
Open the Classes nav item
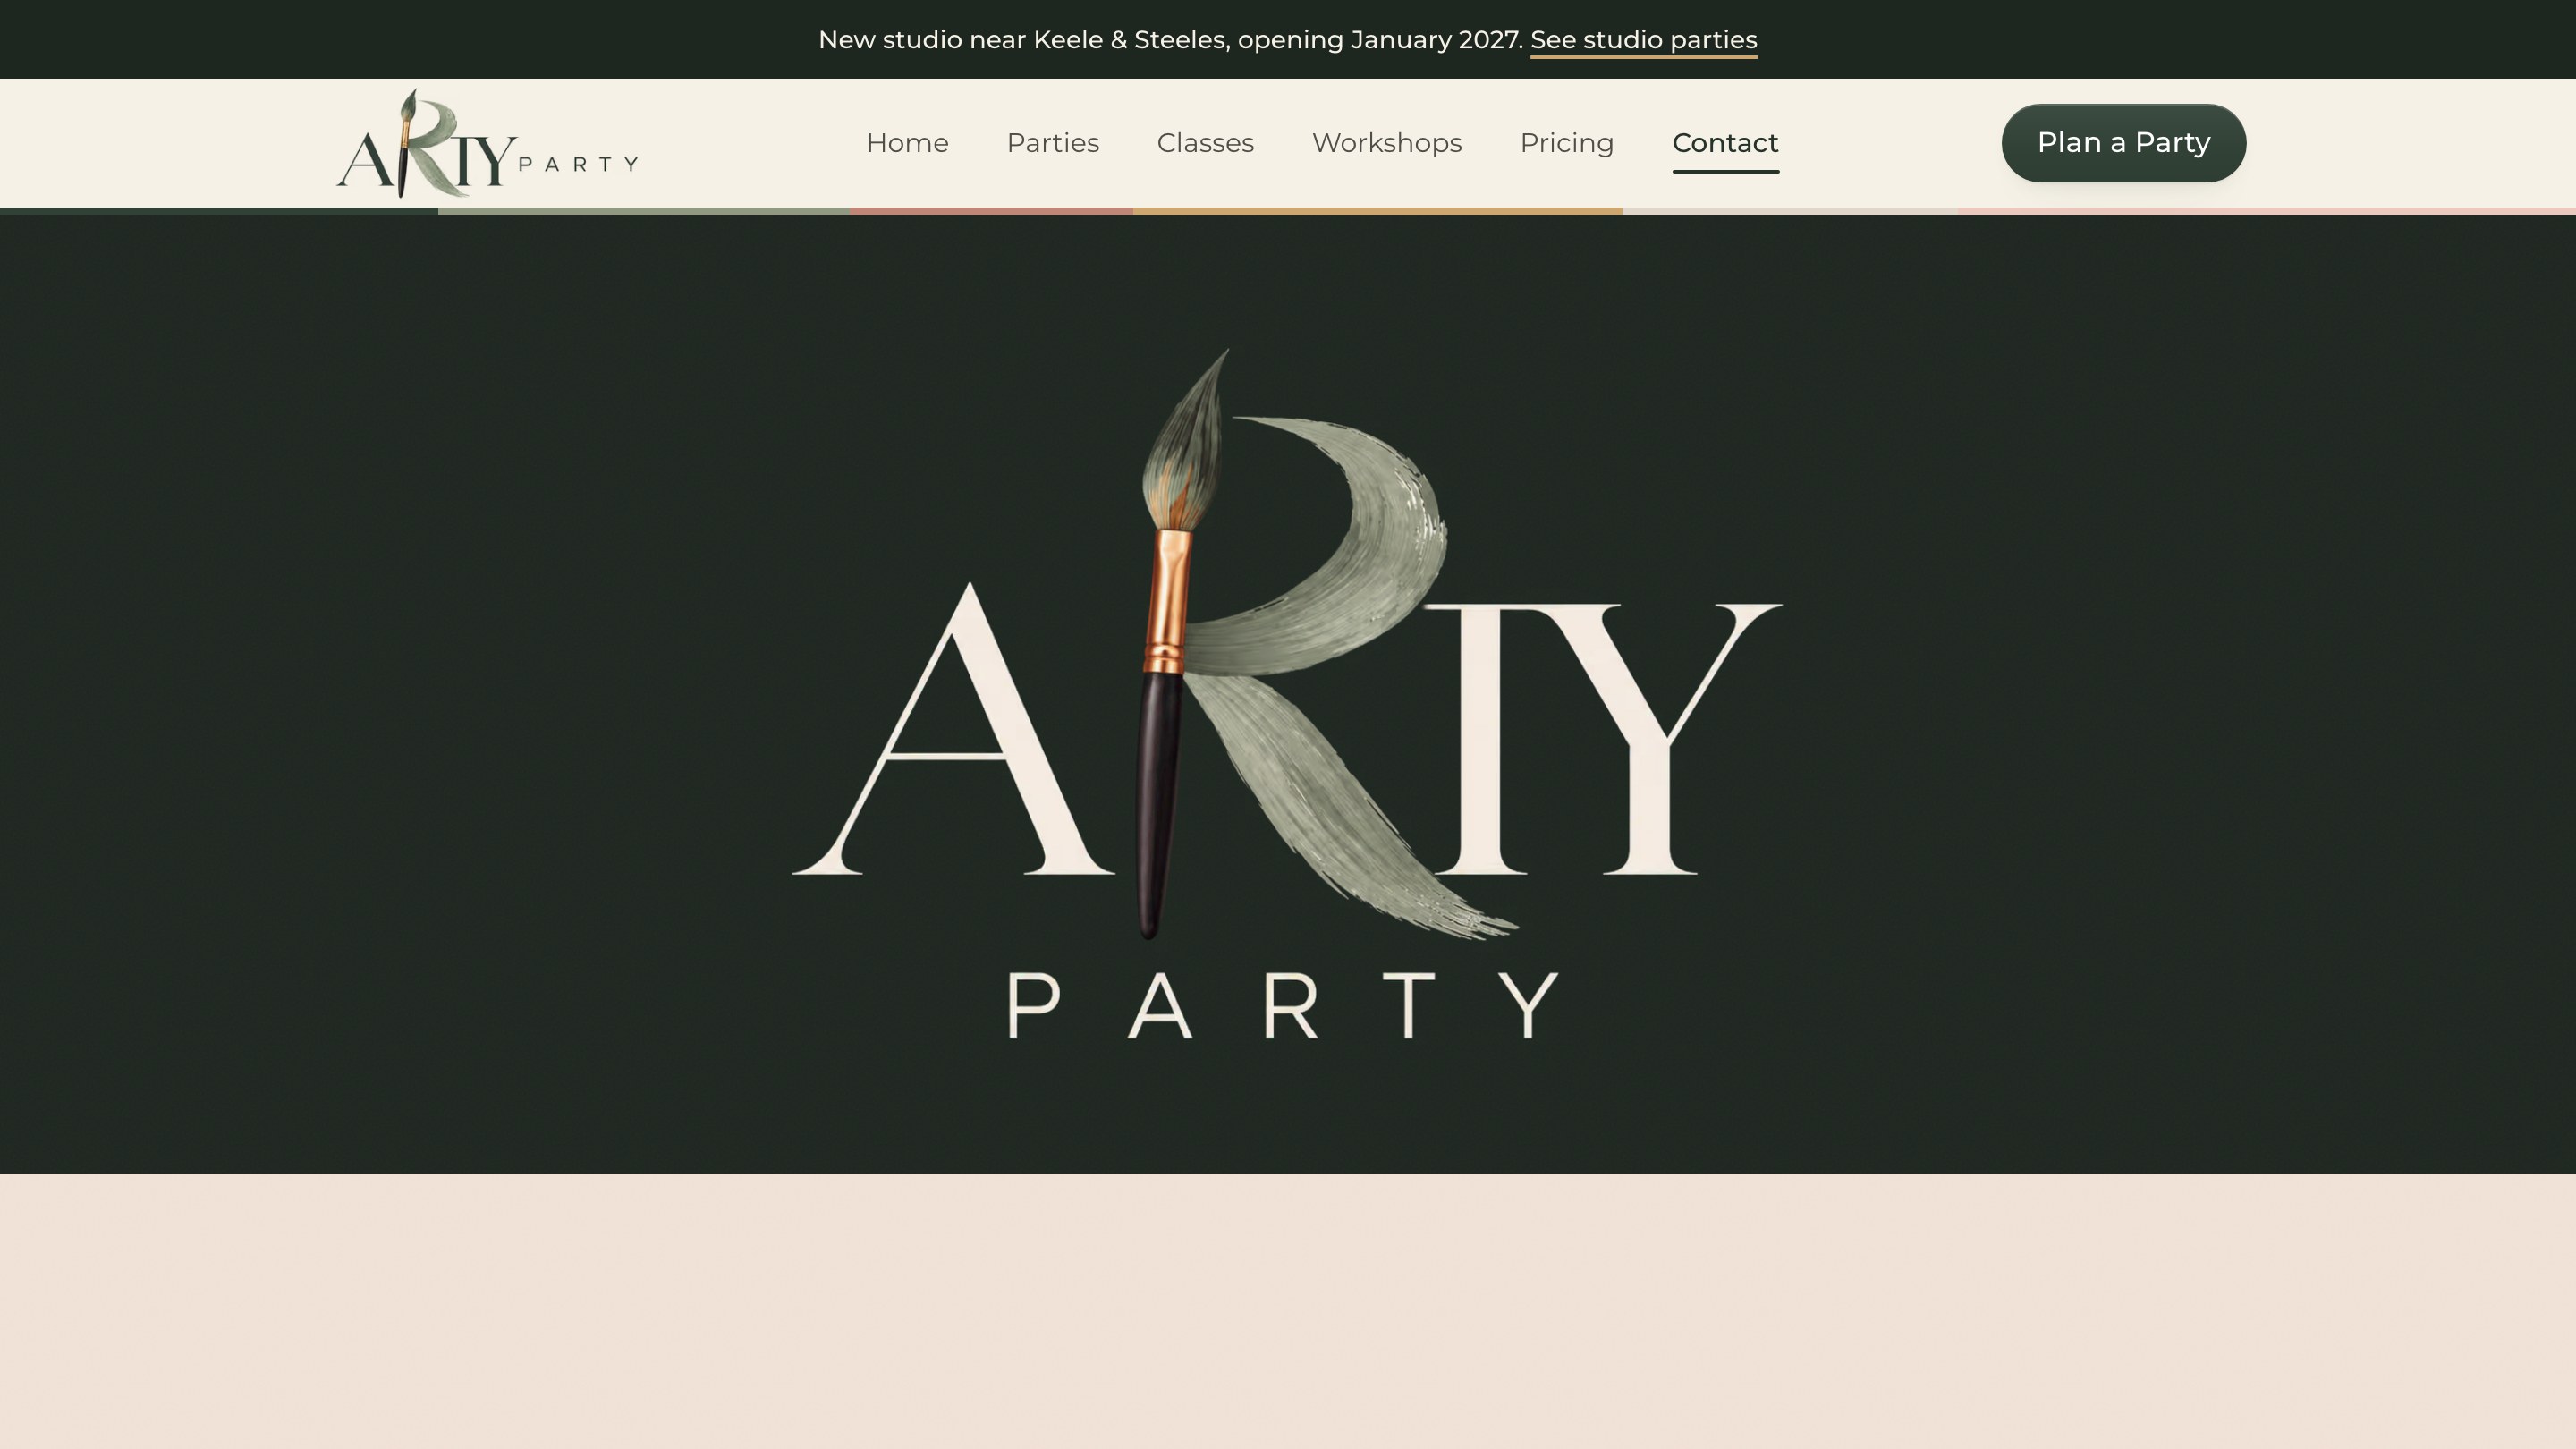click(1205, 143)
